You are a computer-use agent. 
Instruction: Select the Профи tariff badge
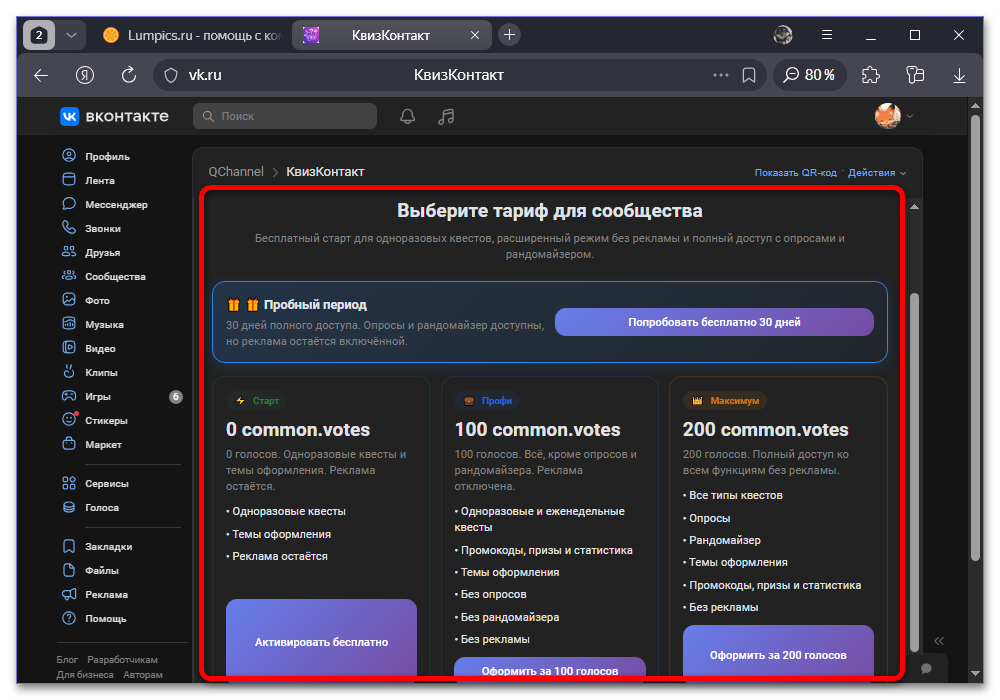(487, 400)
